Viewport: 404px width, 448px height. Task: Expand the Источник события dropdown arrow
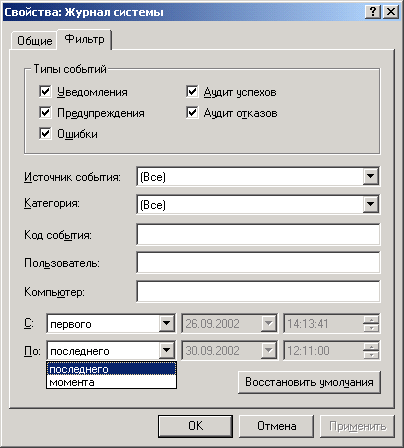[x=371, y=176]
